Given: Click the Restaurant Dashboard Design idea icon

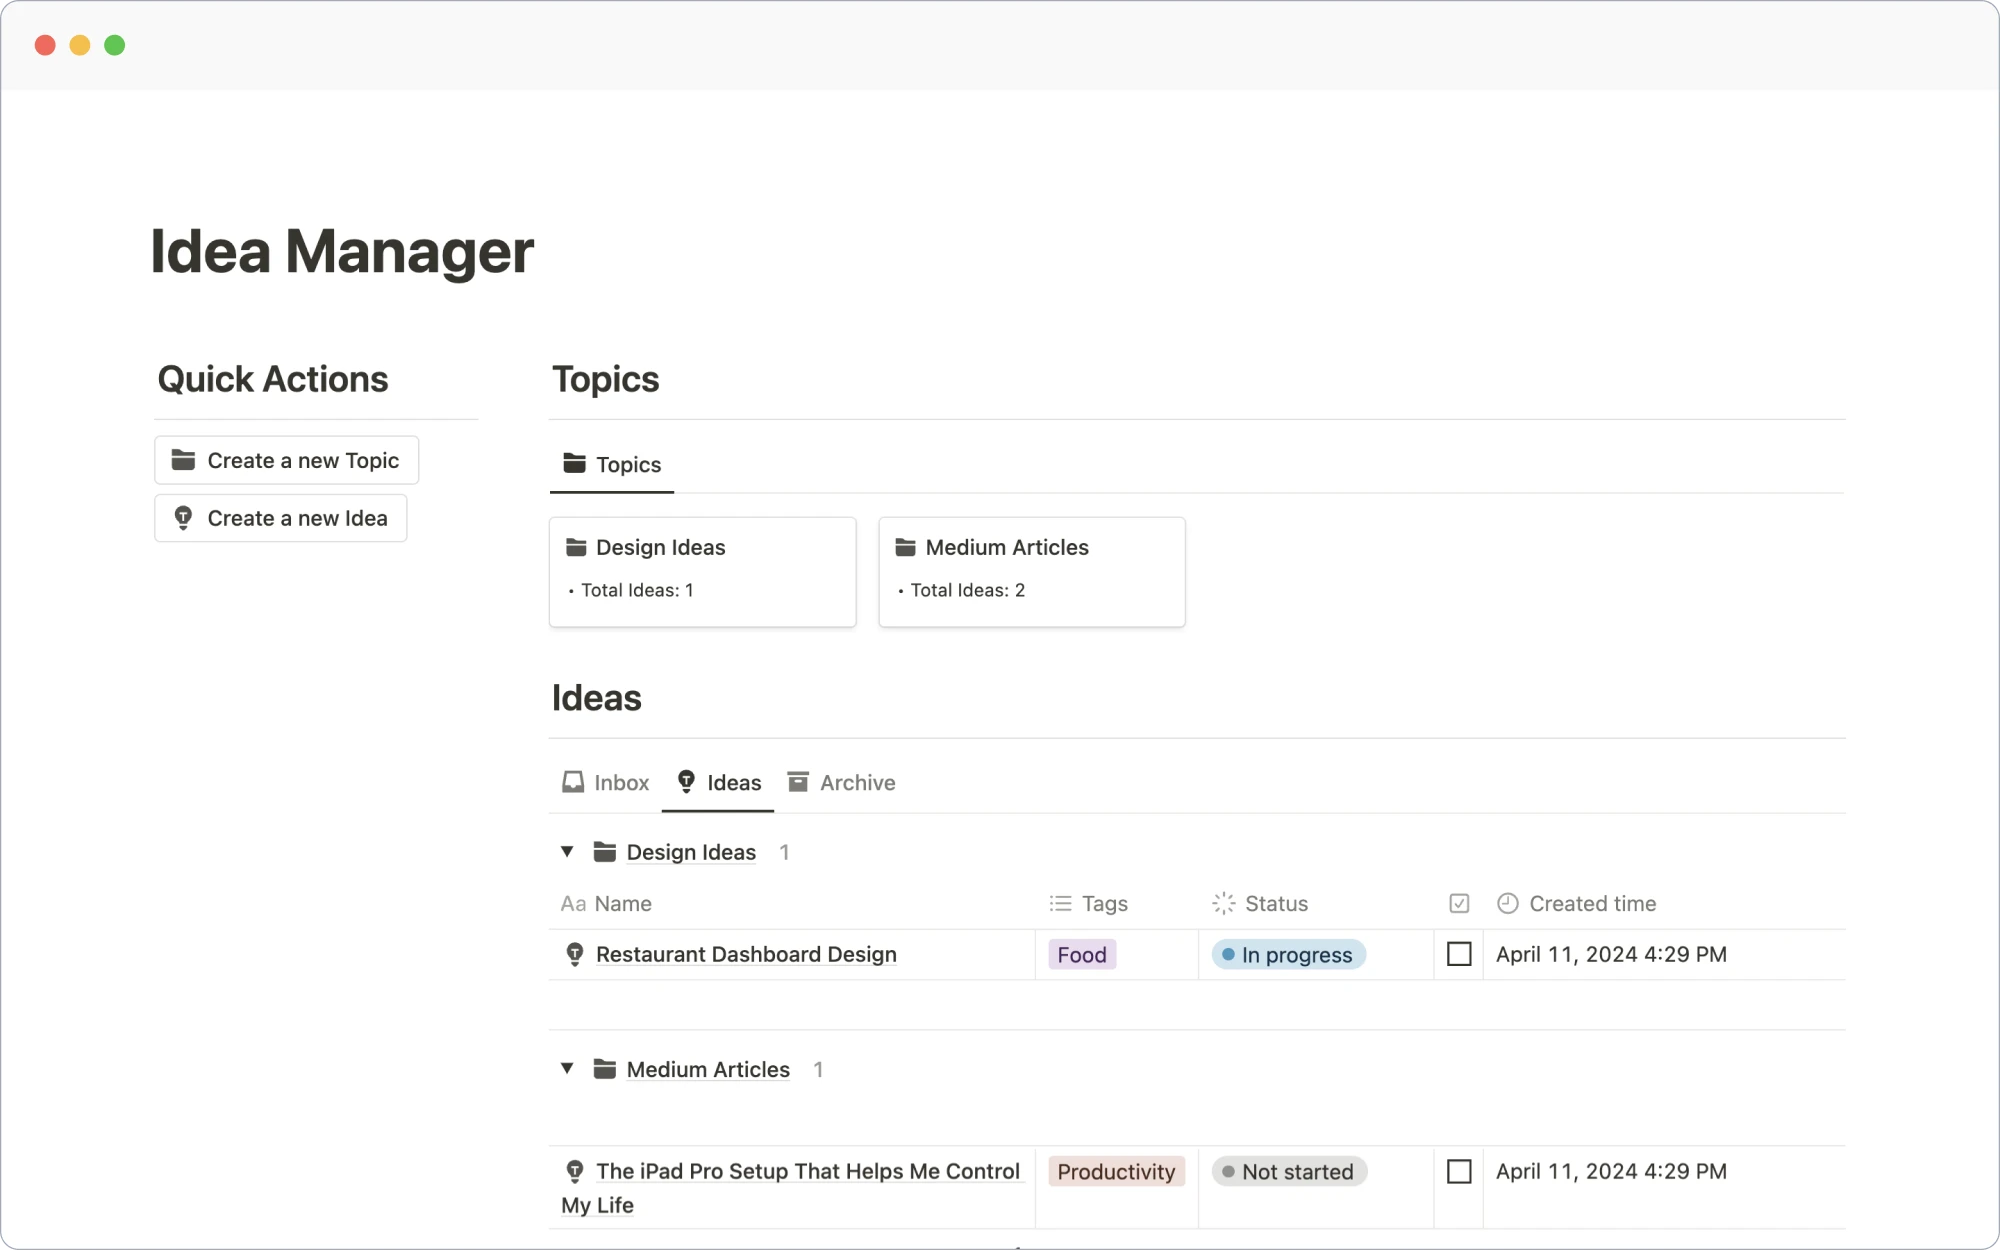Looking at the screenshot, I should pos(576,953).
